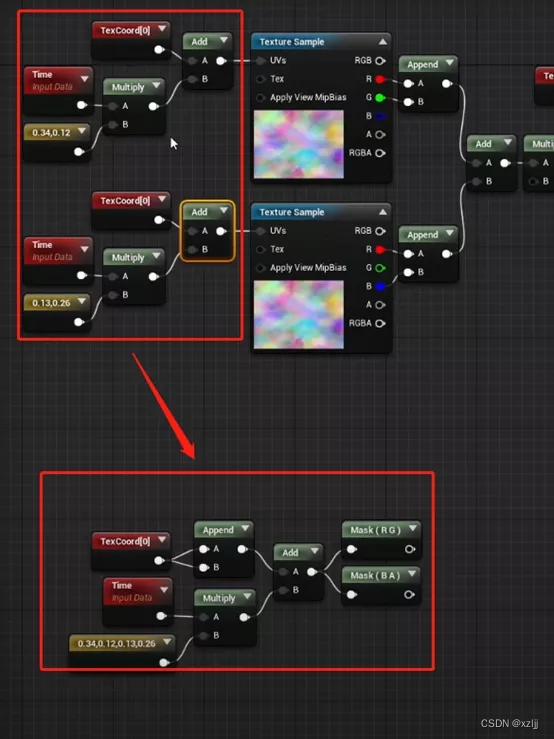Click the top Append node's output pin
This screenshot has height=739, width=554.
tap(447, 84)
